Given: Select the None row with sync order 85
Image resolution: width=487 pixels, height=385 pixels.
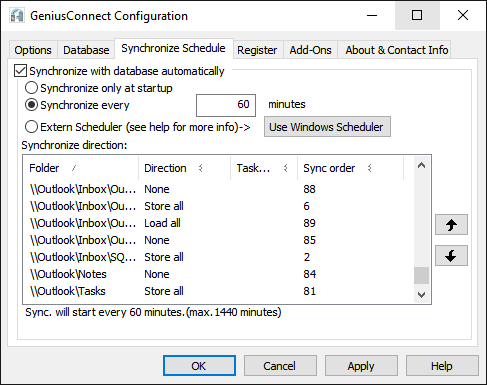Looking at the screenshot, I should tap(218, 240).
